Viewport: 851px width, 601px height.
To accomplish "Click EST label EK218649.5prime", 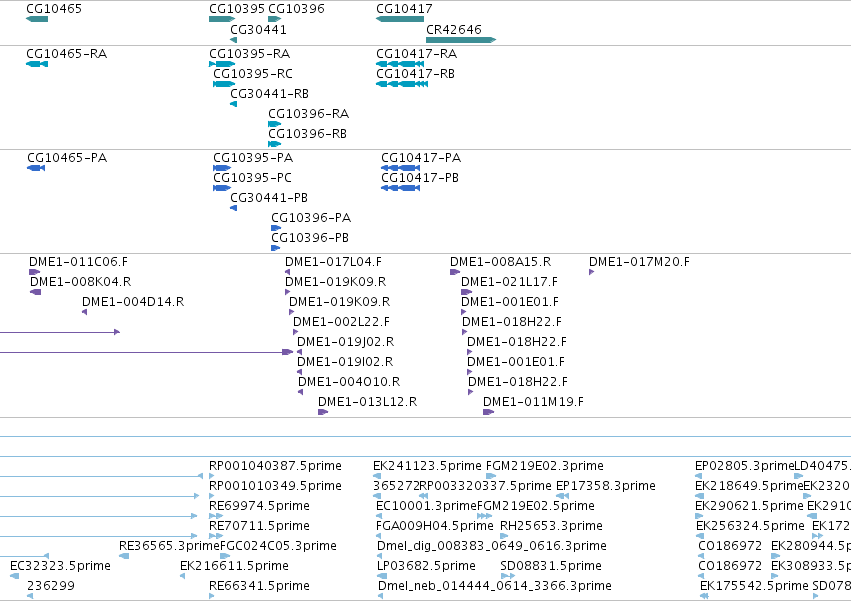I will (749, 486).
